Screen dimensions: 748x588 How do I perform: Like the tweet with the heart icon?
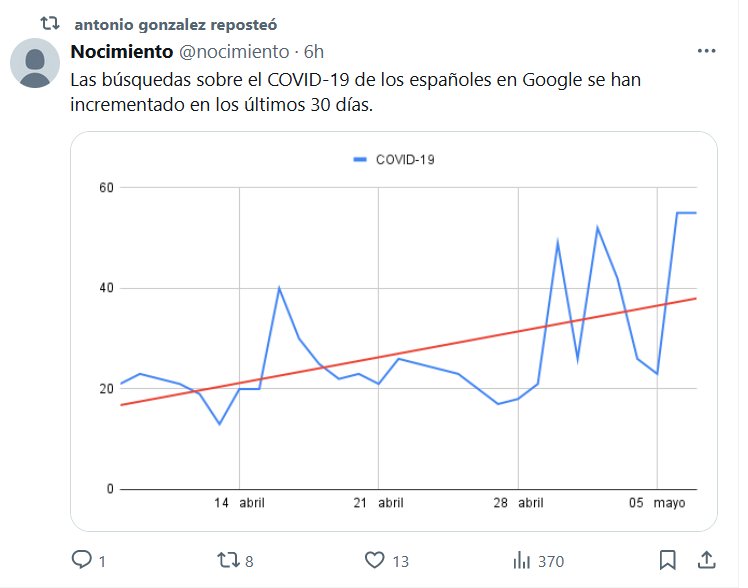pyautogui.click(x=375, y=560)
